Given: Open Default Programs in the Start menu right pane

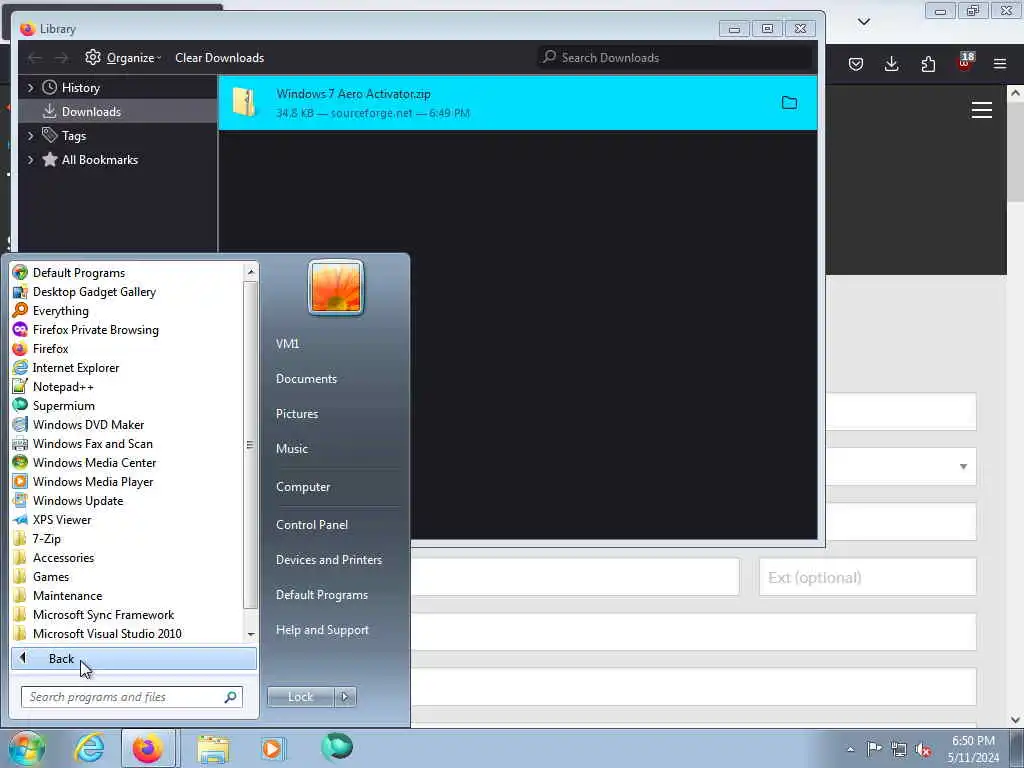Looking at the screenshot, I should pos(321,595).
